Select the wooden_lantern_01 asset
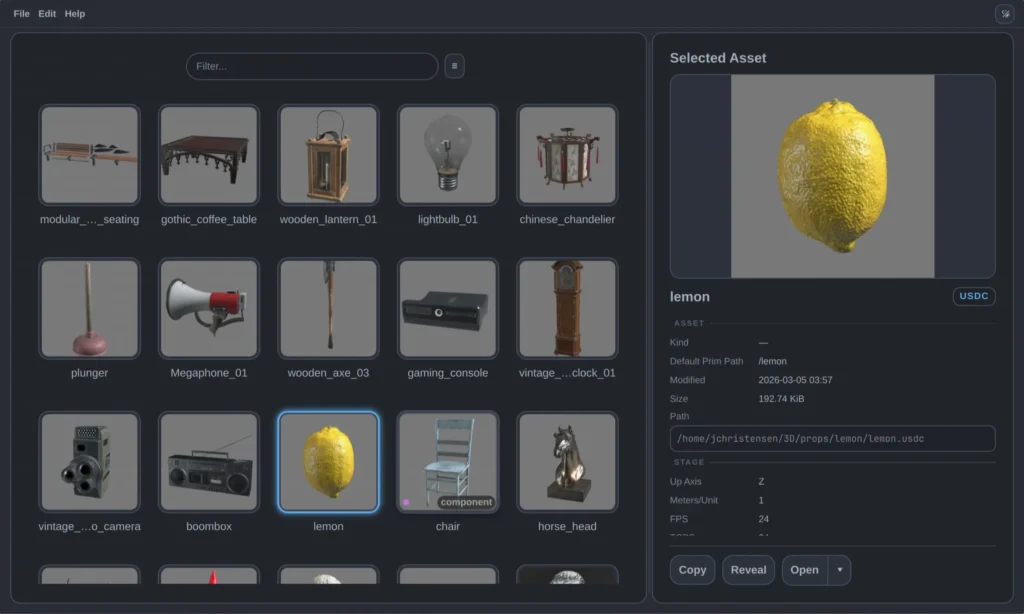This screenshot has width=1024, height=614. pos(328,155)
